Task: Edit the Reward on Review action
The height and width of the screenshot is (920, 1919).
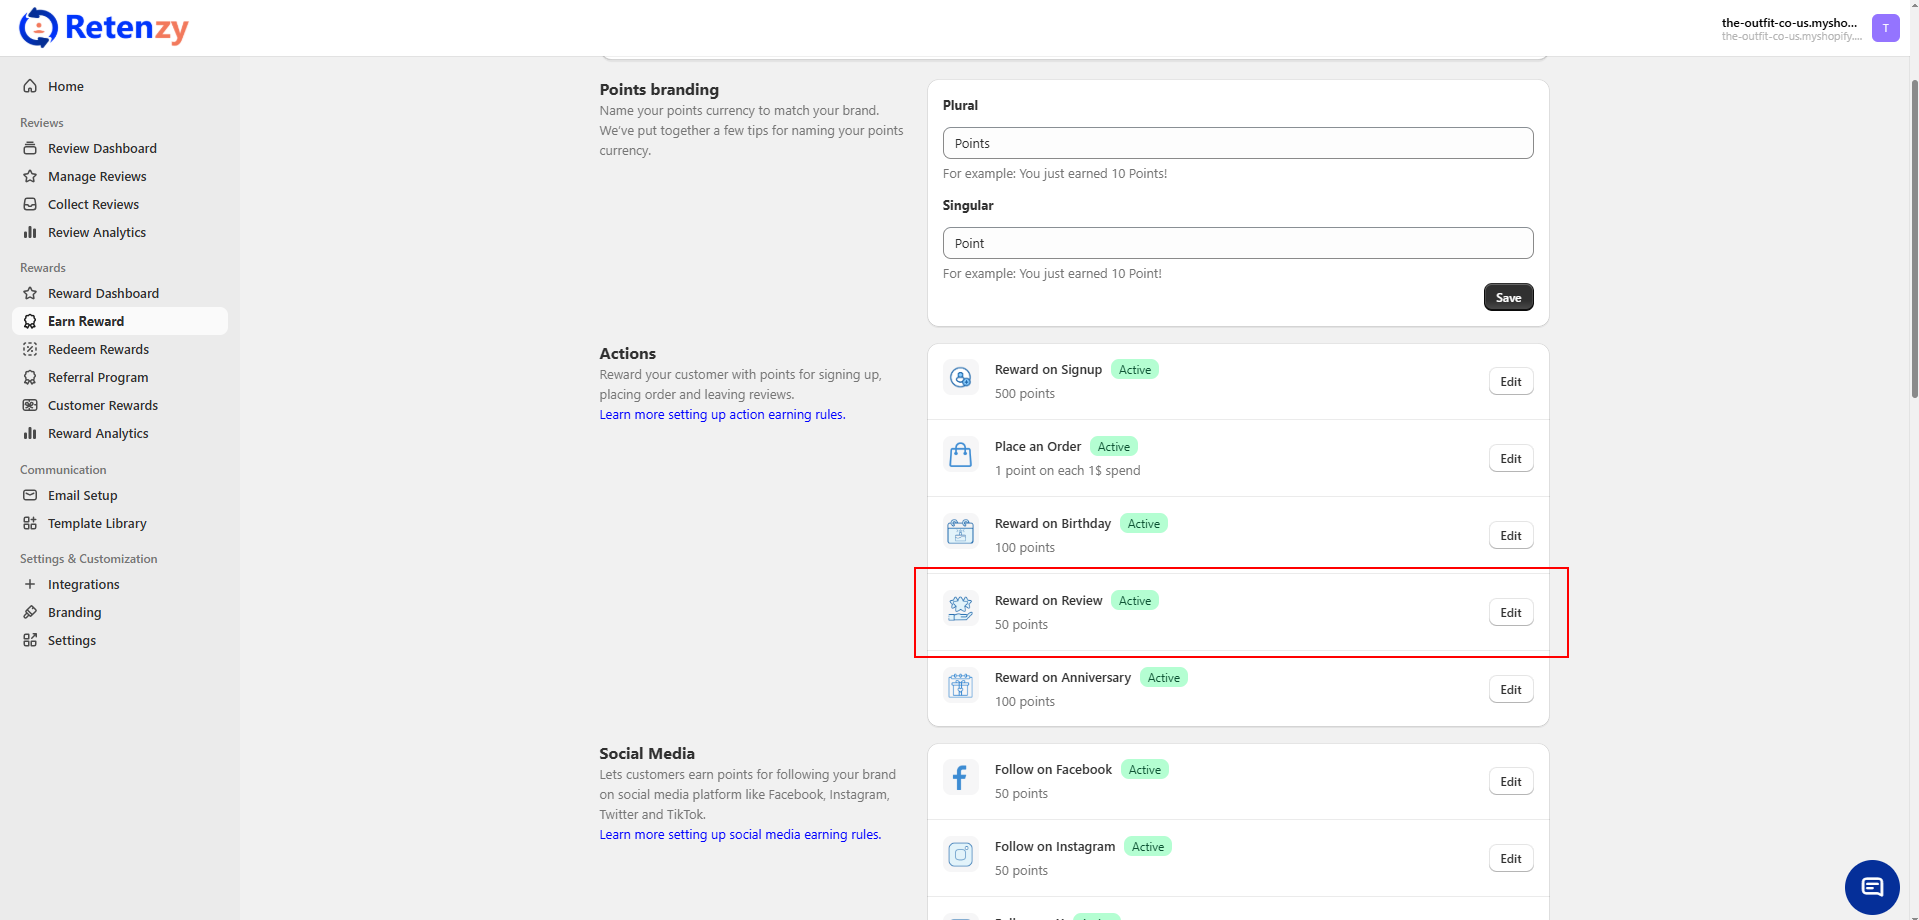Action: click(1510, 613)
